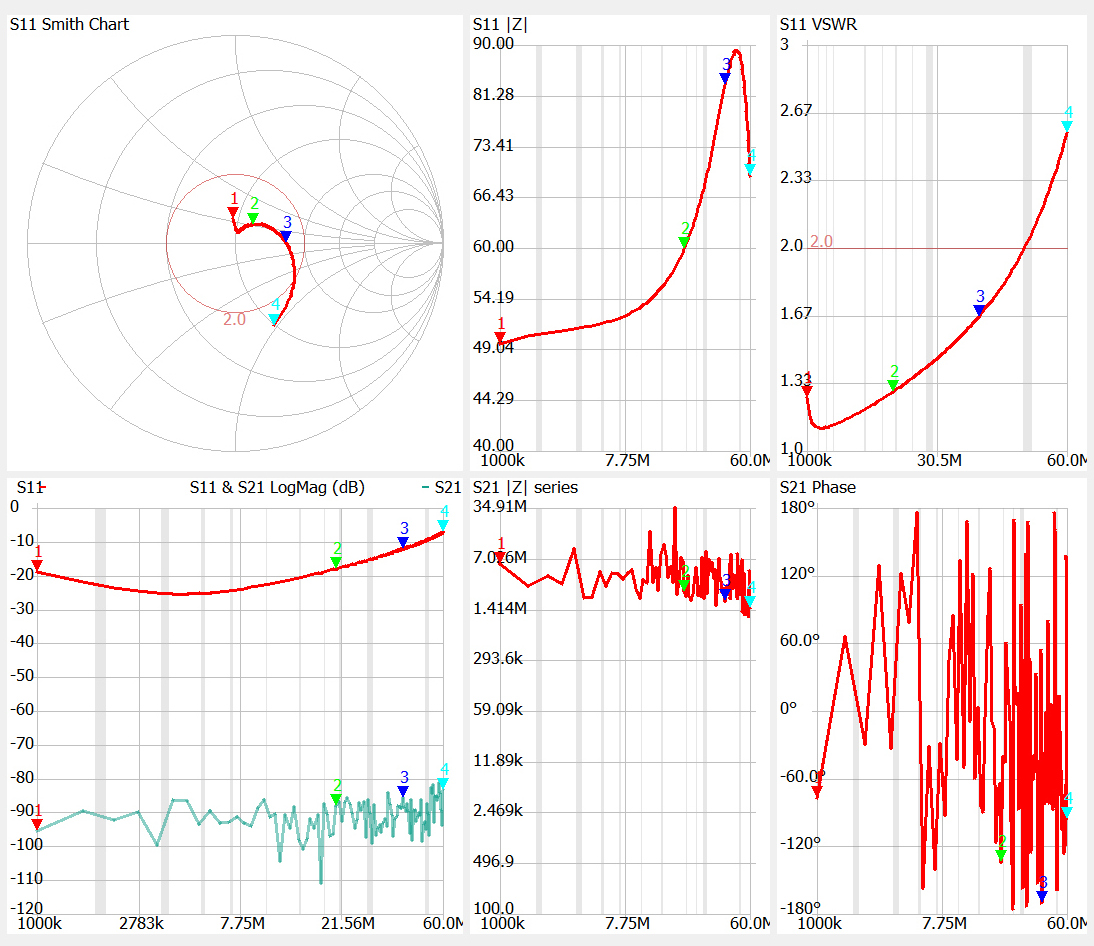Click the 2.0 VSWR circle label on Smith Chart

pos(234,319)
